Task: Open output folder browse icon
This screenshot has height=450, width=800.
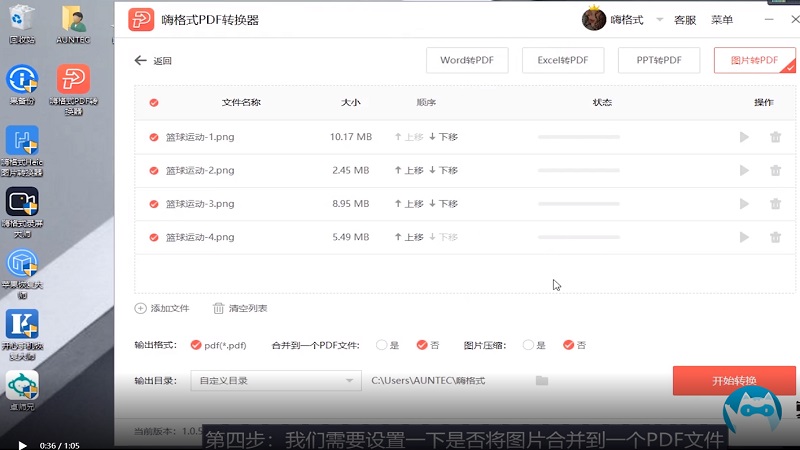Action: coord(542,381)
